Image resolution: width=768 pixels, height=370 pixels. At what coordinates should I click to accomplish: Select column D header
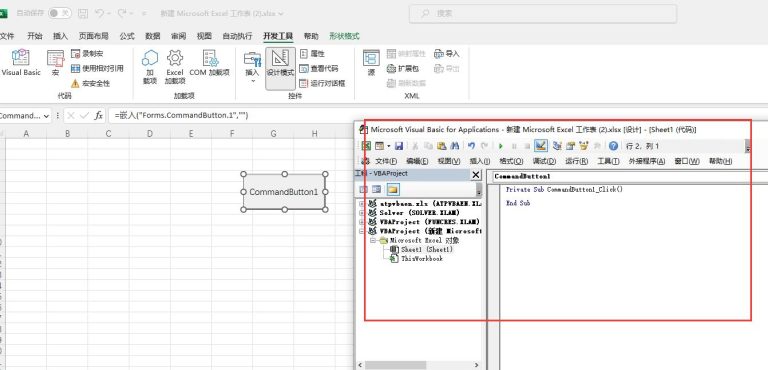(149, 133)
